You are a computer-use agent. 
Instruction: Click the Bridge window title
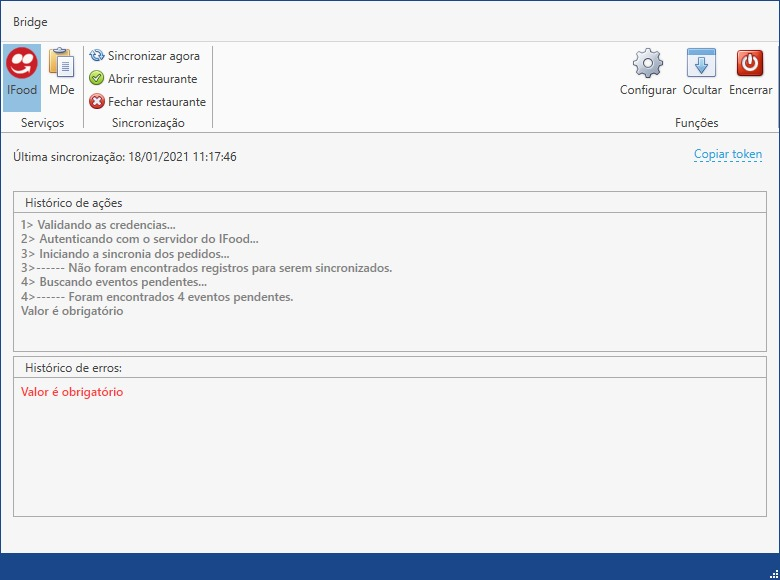coord(30,22)
